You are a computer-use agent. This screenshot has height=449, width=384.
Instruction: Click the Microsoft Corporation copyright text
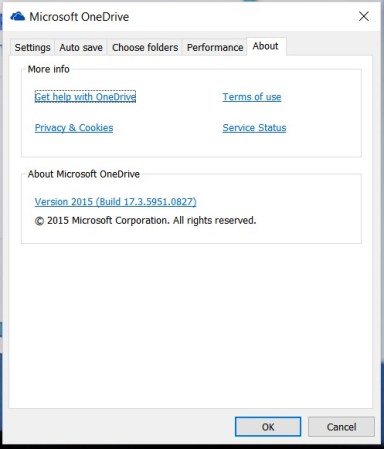pos(145,220)
